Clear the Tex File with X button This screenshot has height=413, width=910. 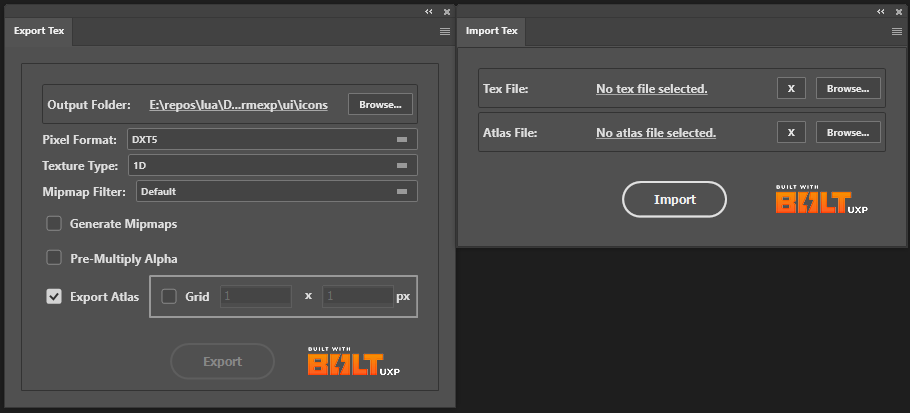pos(791,88)
